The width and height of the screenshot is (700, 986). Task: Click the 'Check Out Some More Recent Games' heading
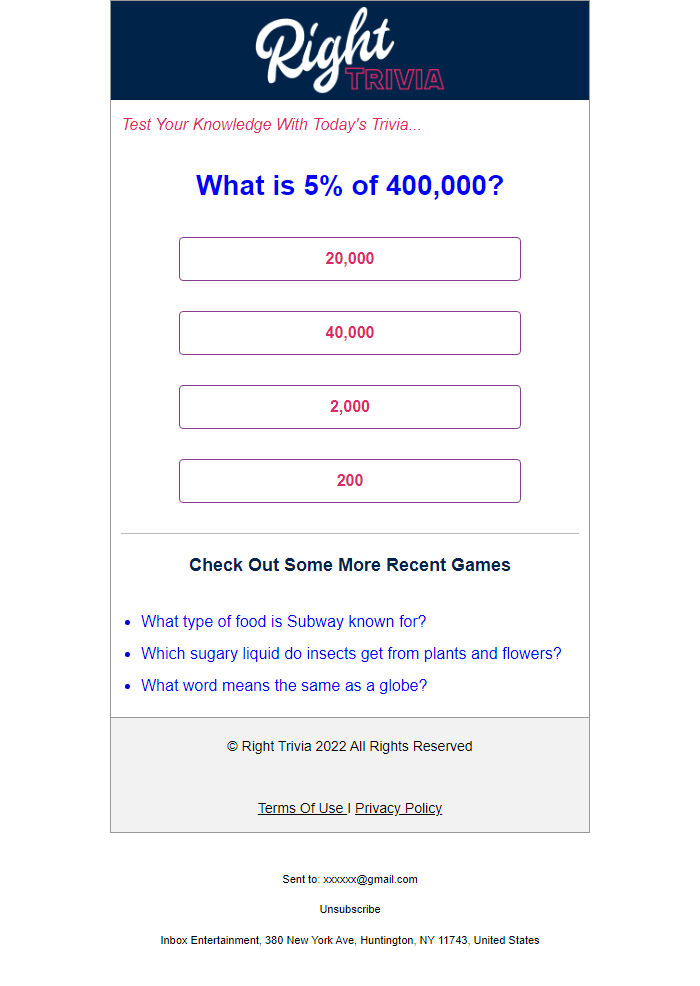pos(349,565)
